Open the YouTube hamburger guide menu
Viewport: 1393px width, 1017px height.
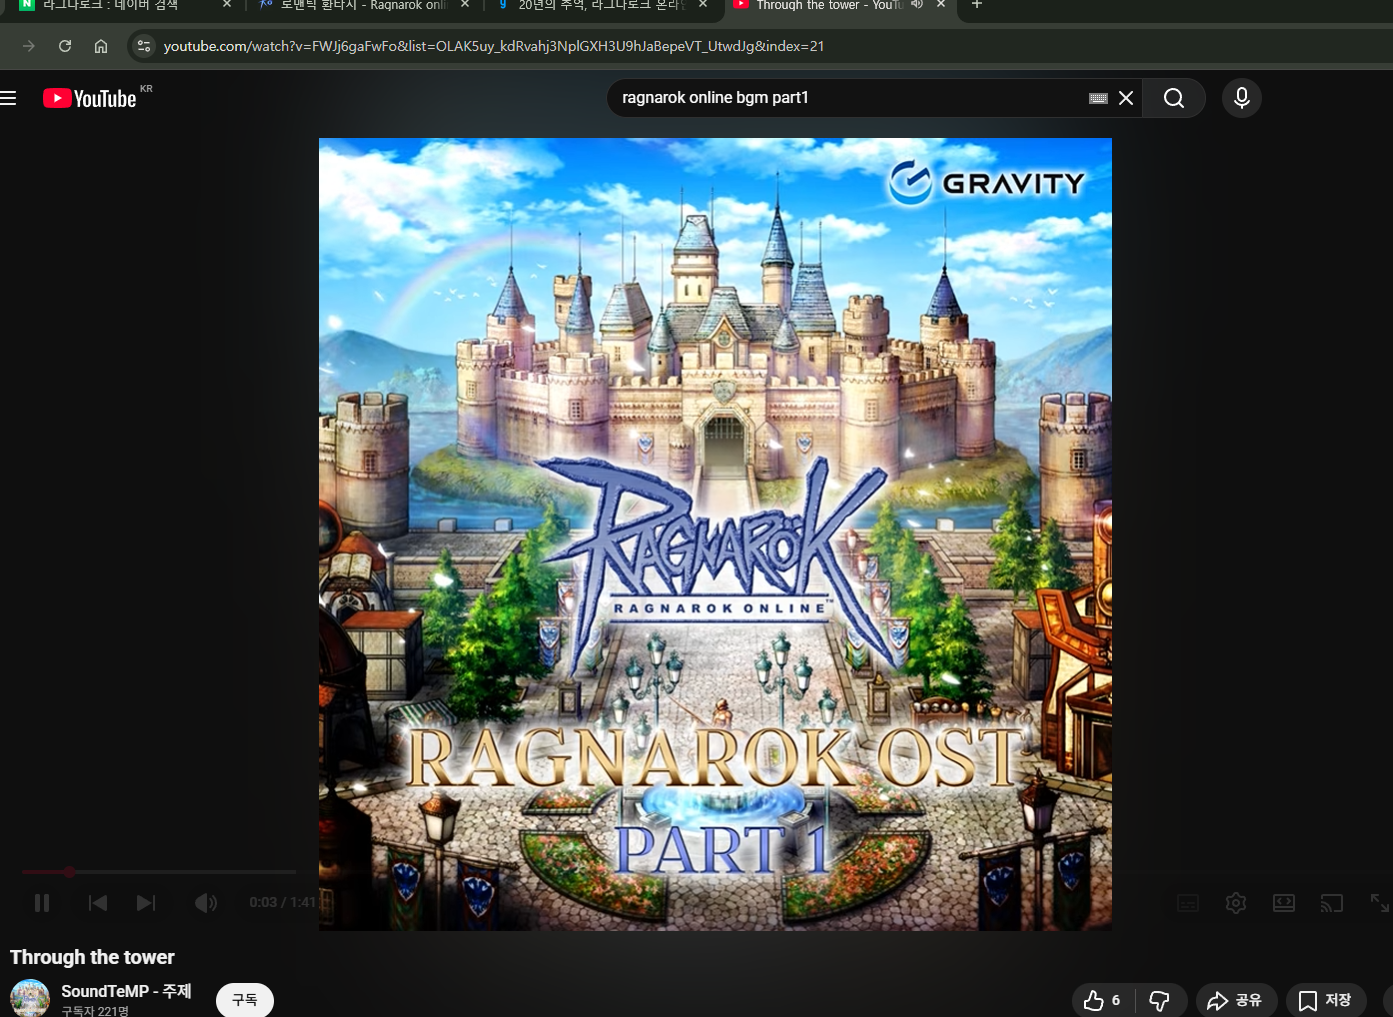point(9,98)
